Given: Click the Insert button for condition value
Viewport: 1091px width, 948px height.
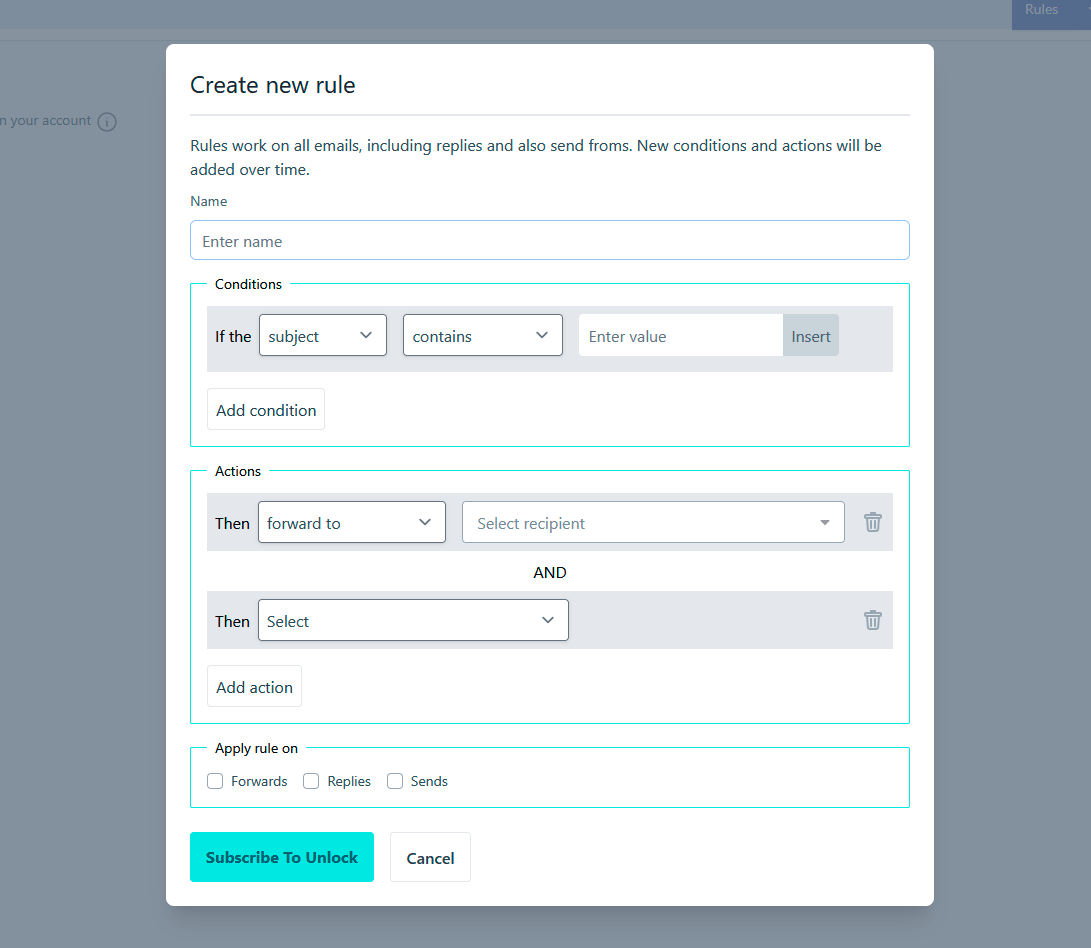Looking at the screenshot, I should (x=811, y=335).
